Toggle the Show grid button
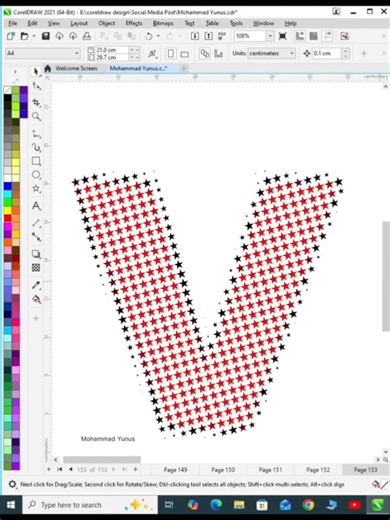Screen dimensions: 390x520 point(313,36)
